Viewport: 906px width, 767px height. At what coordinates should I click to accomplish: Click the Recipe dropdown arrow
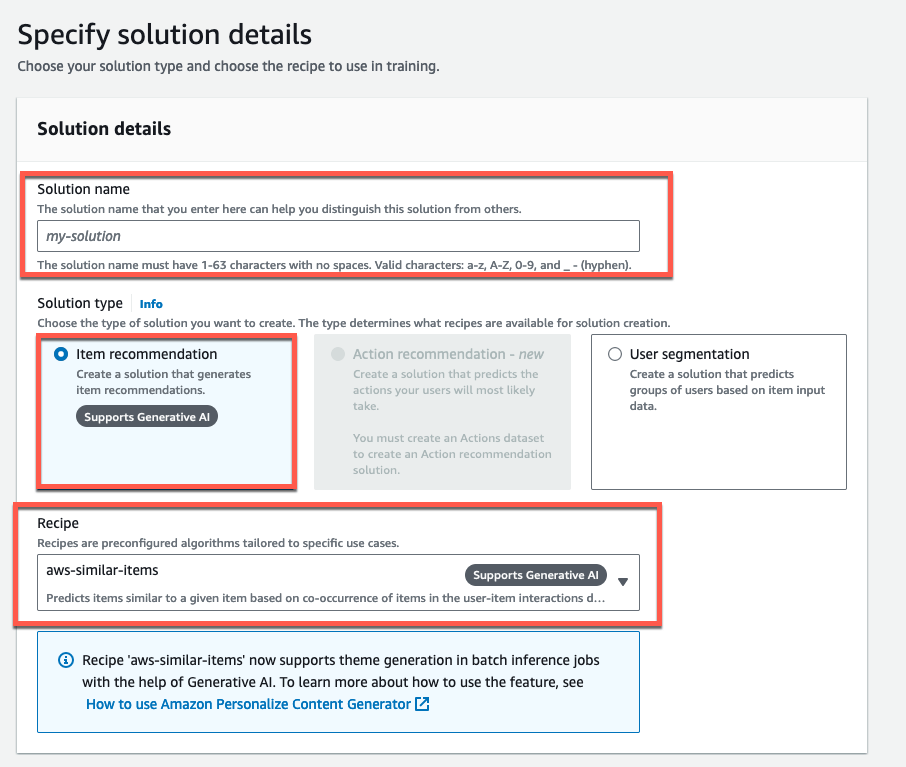pos(623,581)
